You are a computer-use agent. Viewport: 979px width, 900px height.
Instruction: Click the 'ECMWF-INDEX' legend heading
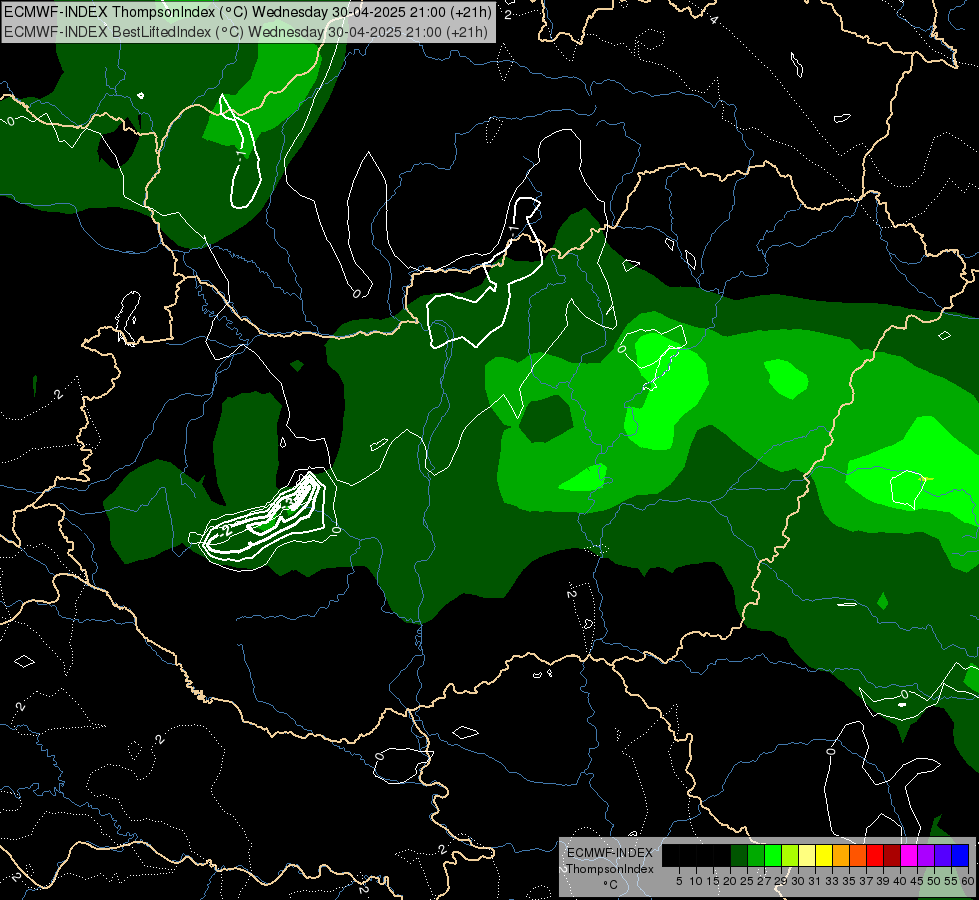point(610,853)
